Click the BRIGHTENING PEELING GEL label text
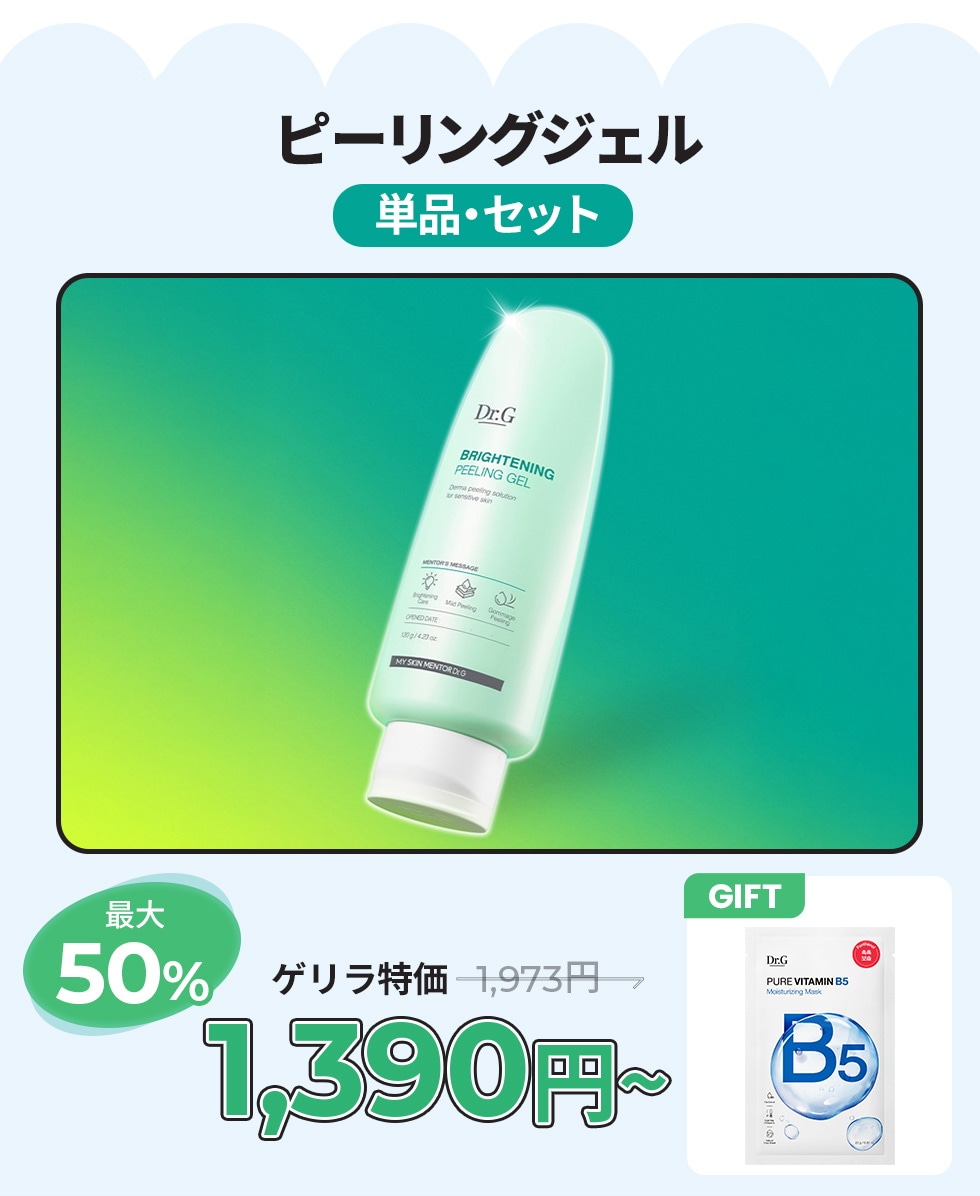Viewport: 980px width, 1196px height. coord(503,470)
